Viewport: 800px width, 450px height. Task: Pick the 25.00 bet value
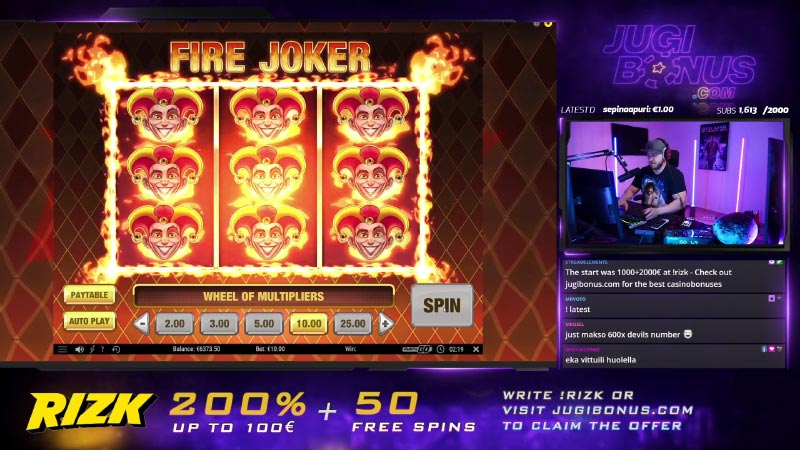pyautogui.click(x=353, y=323)
